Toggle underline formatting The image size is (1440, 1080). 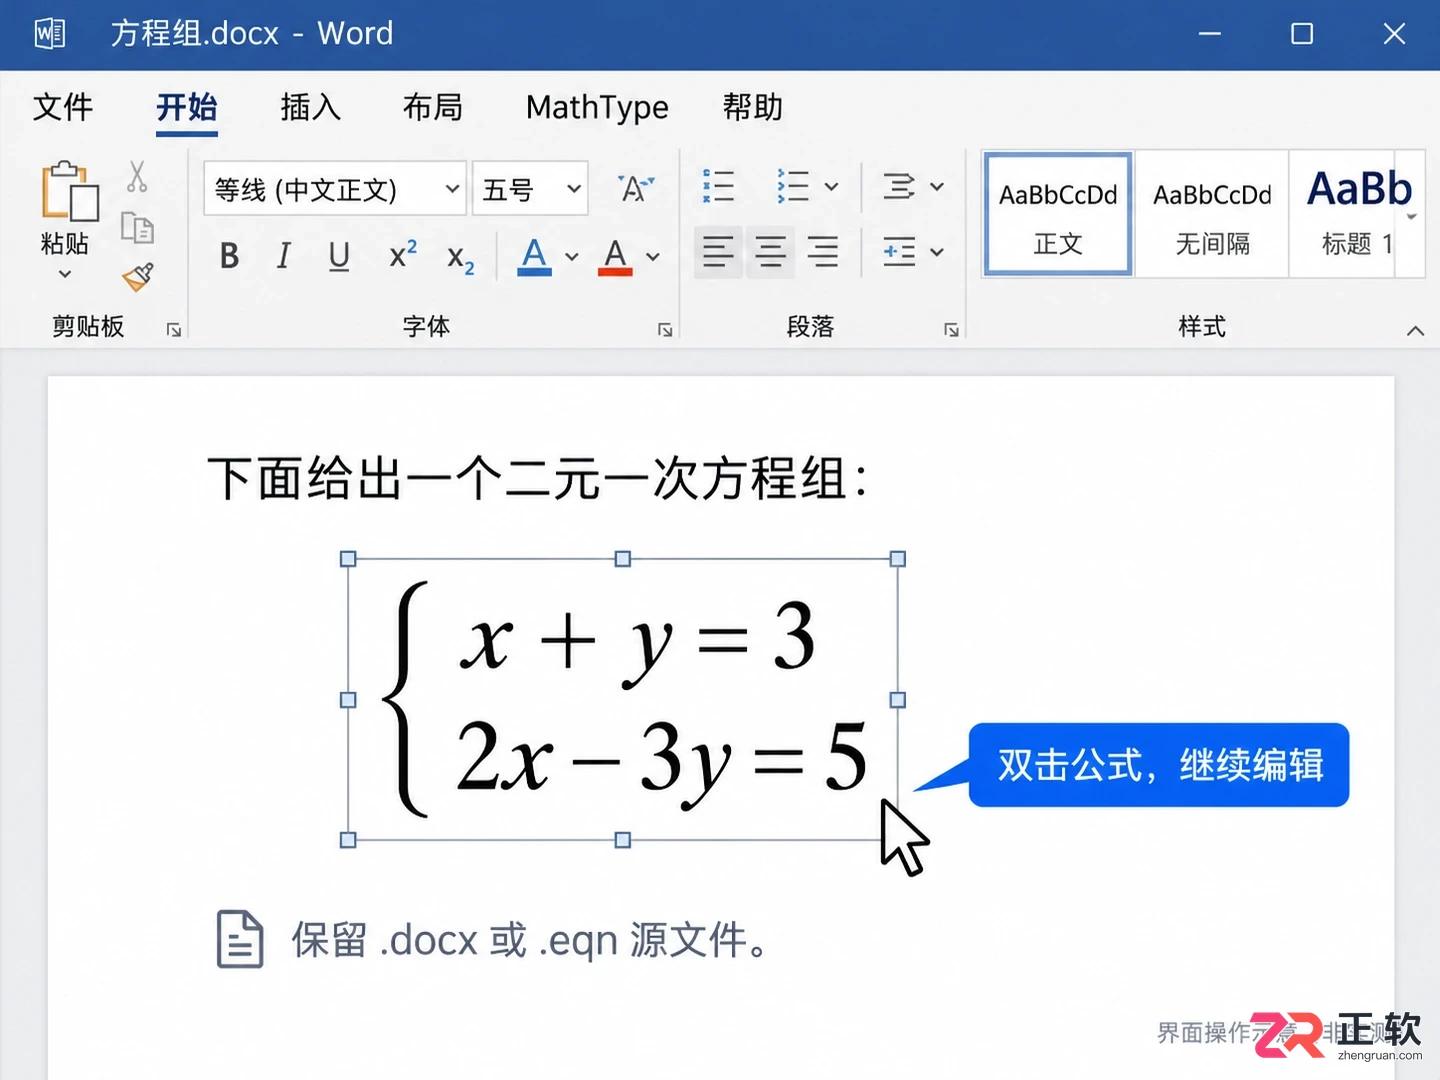pos(339,257)
